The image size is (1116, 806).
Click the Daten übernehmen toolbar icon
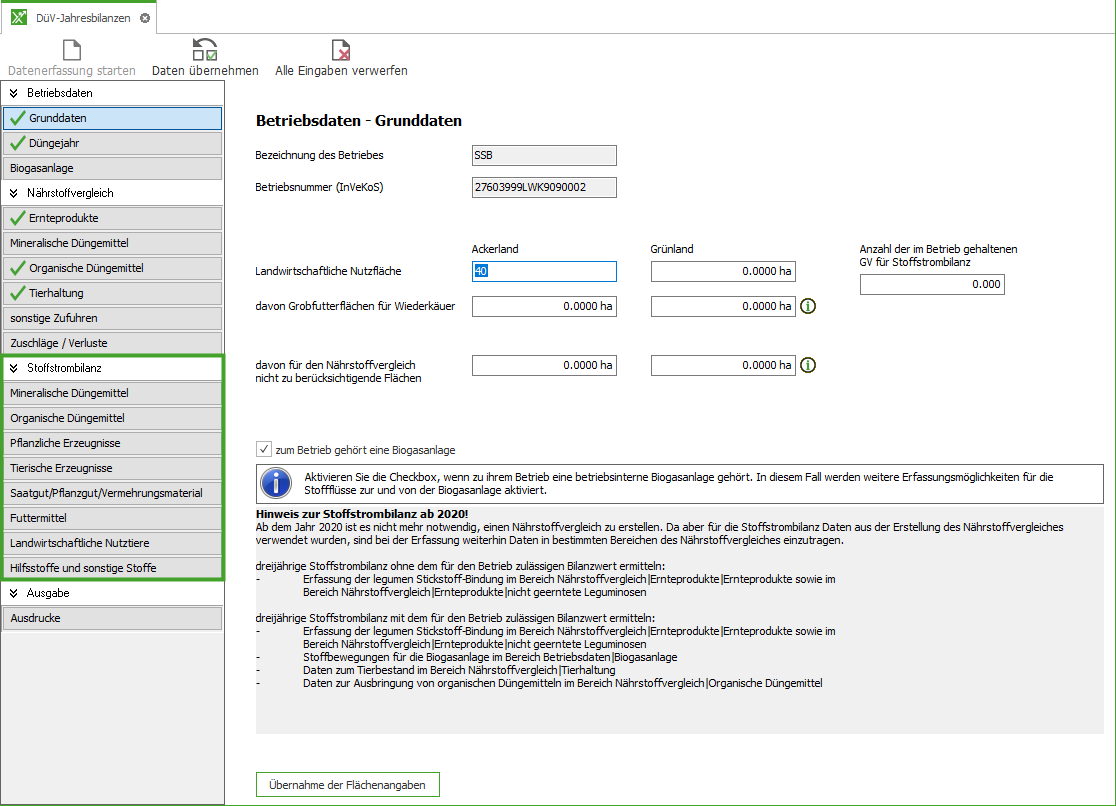(x=205, y=50)
